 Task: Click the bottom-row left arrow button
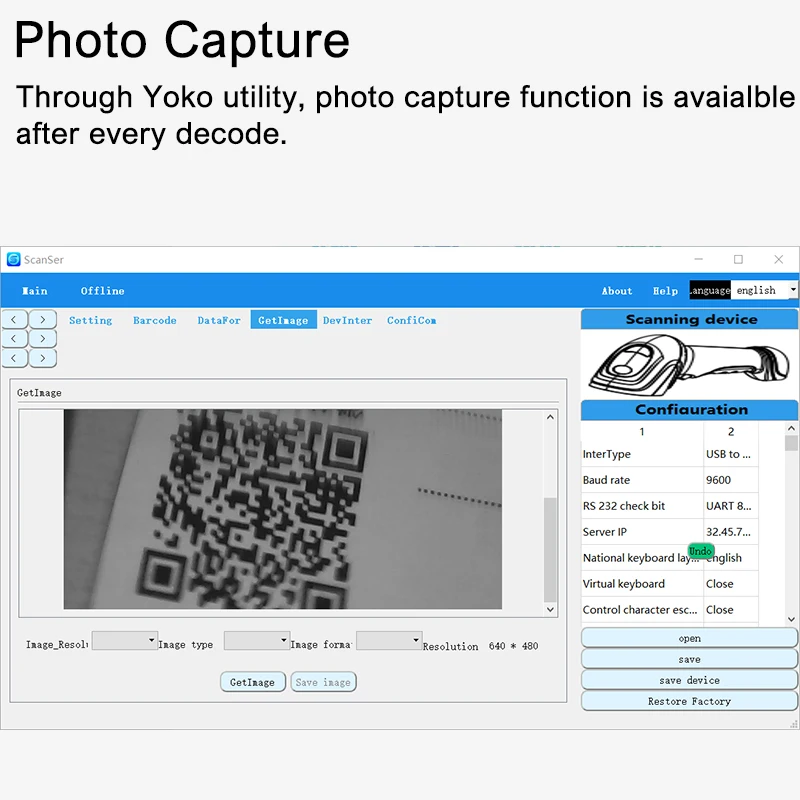point(14,358)
